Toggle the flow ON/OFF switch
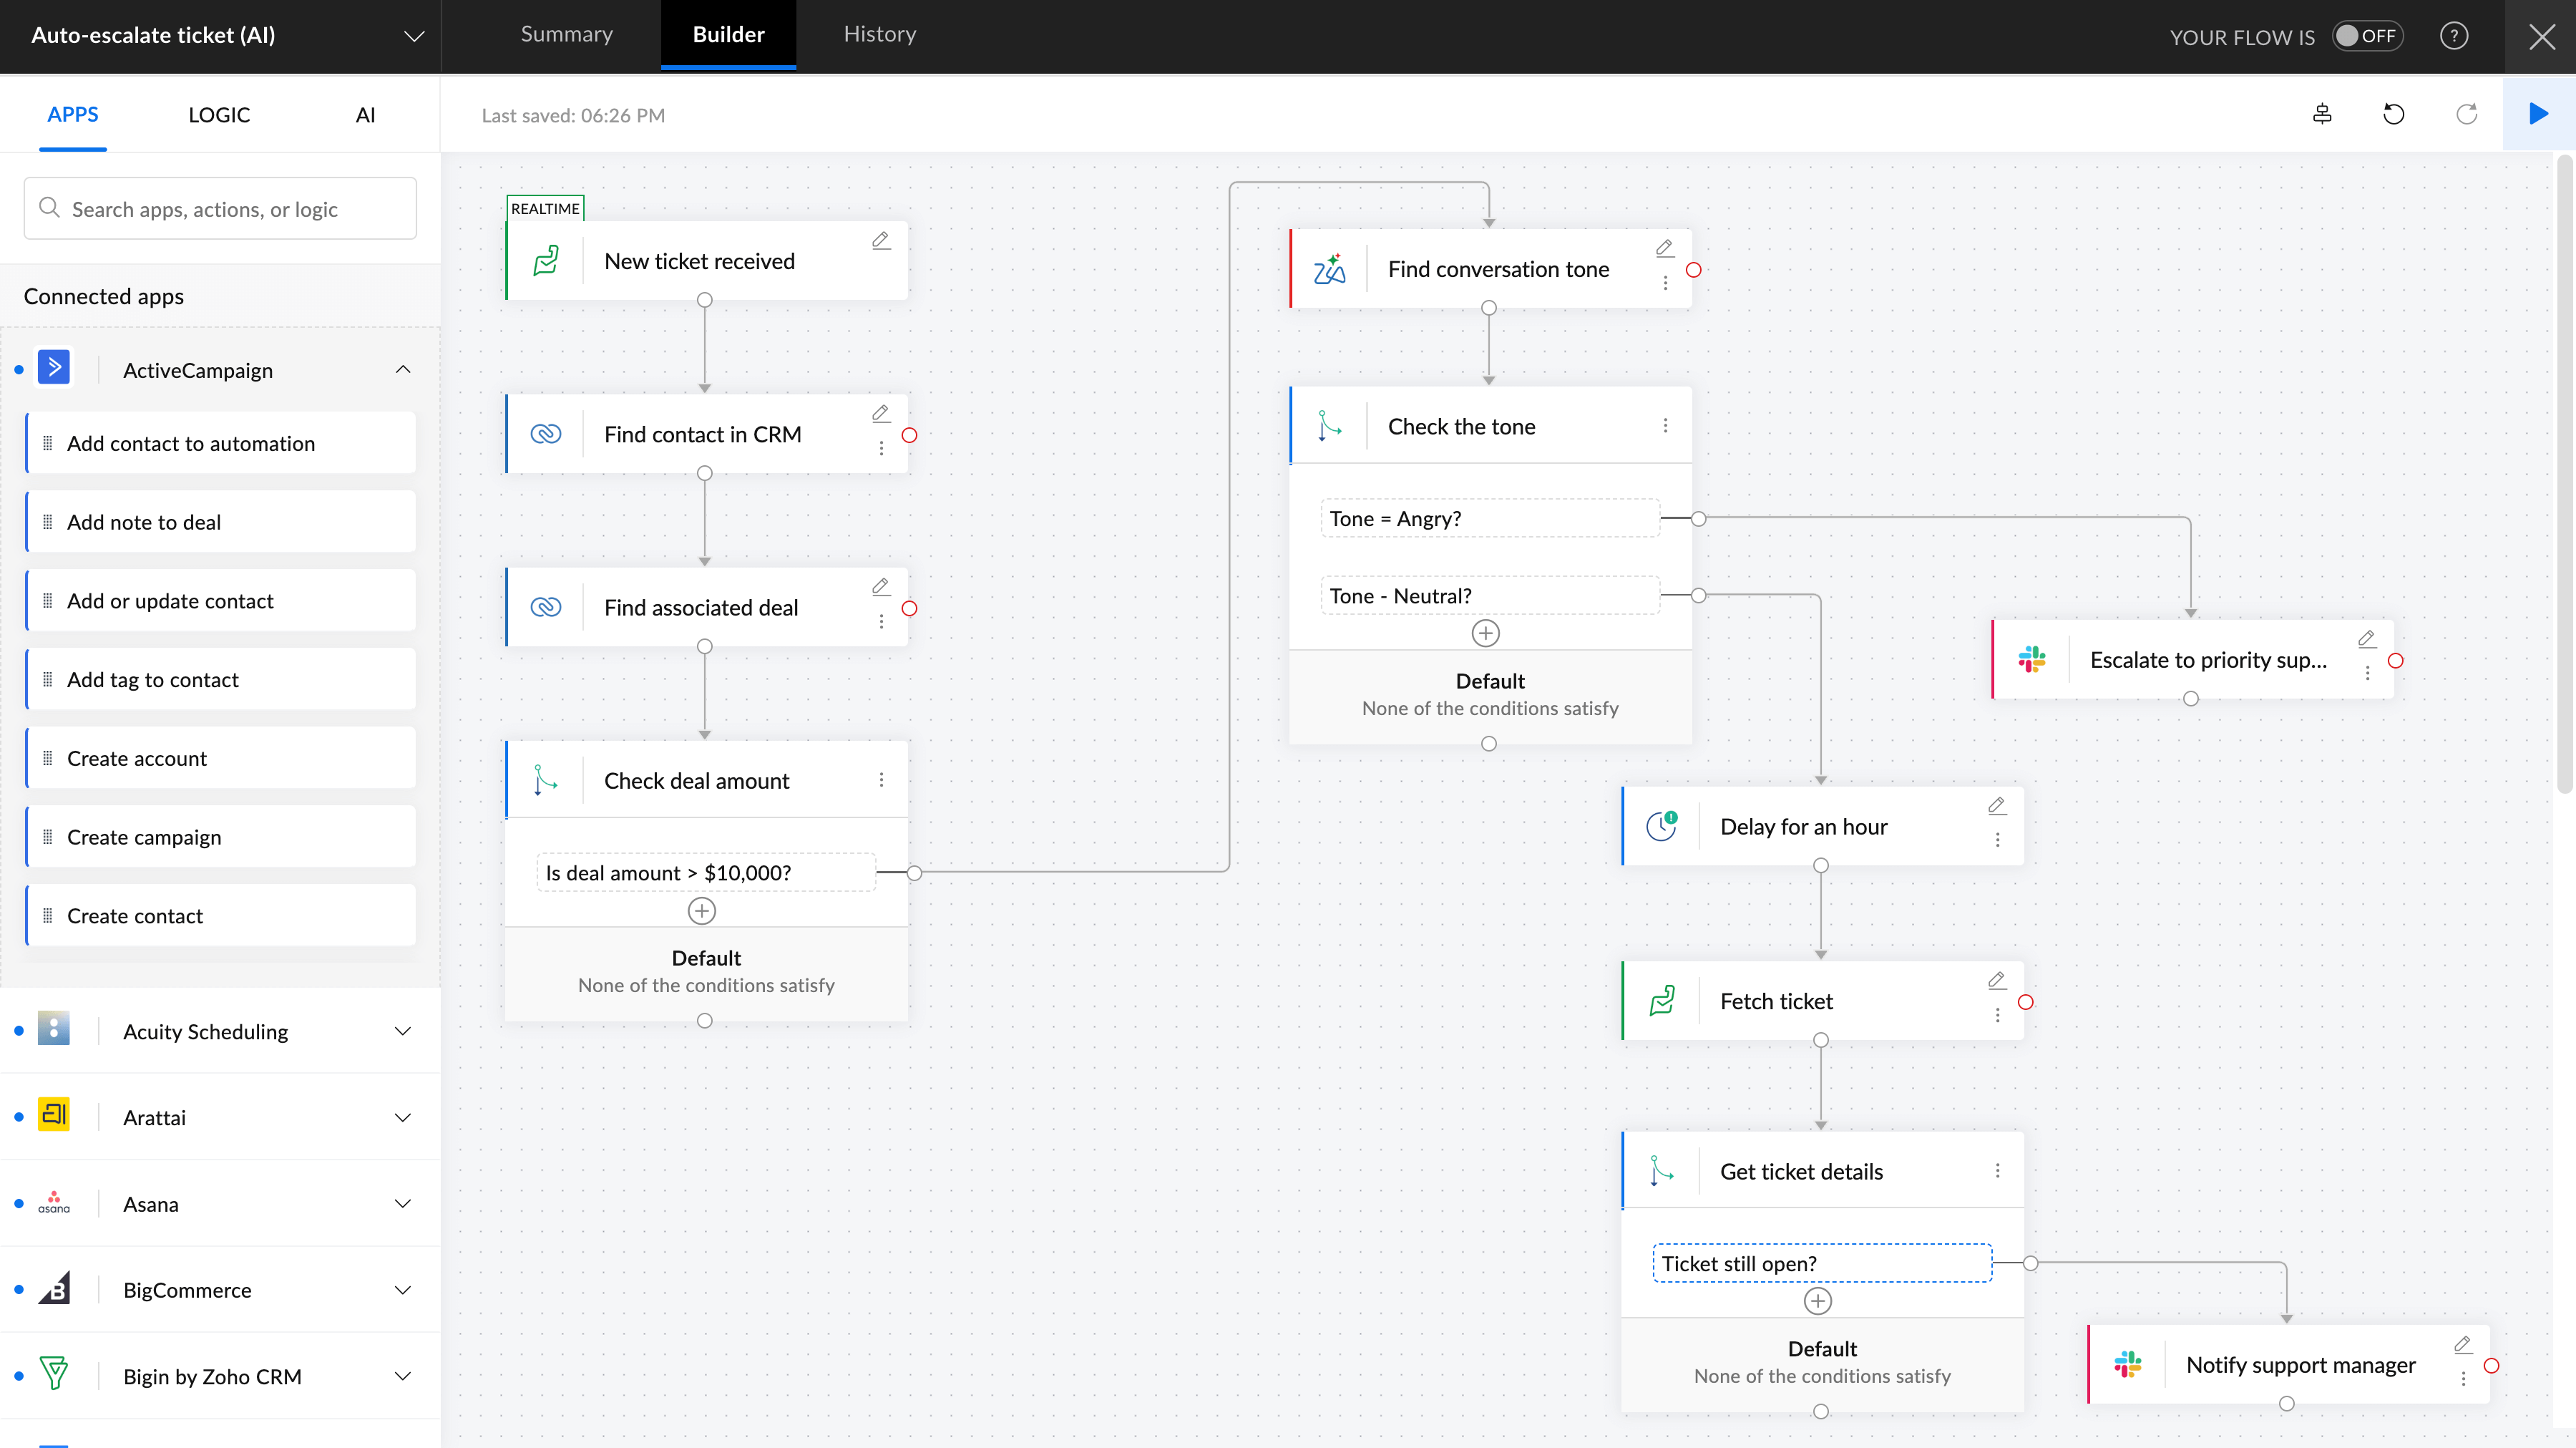This screenshot has height=1448, width=2576. [x=2367, y=36]
